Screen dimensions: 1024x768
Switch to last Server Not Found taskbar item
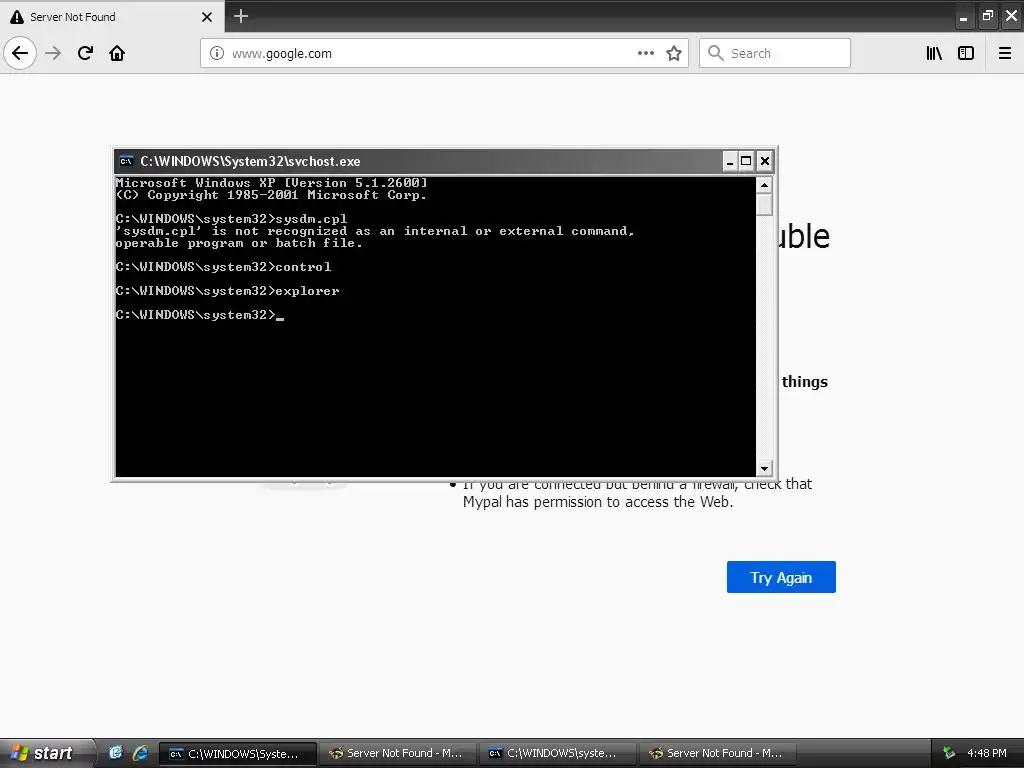click(717, 754)
